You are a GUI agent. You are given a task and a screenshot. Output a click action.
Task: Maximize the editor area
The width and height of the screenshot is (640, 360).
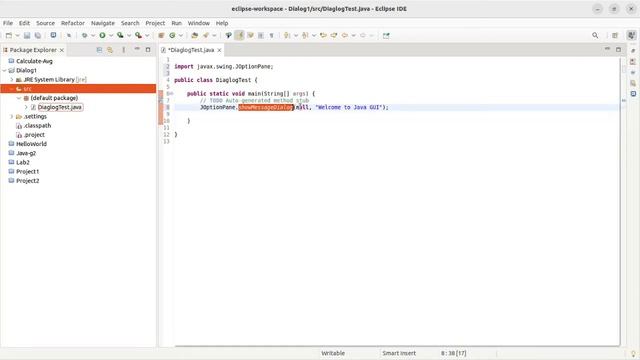pos(618,49)
